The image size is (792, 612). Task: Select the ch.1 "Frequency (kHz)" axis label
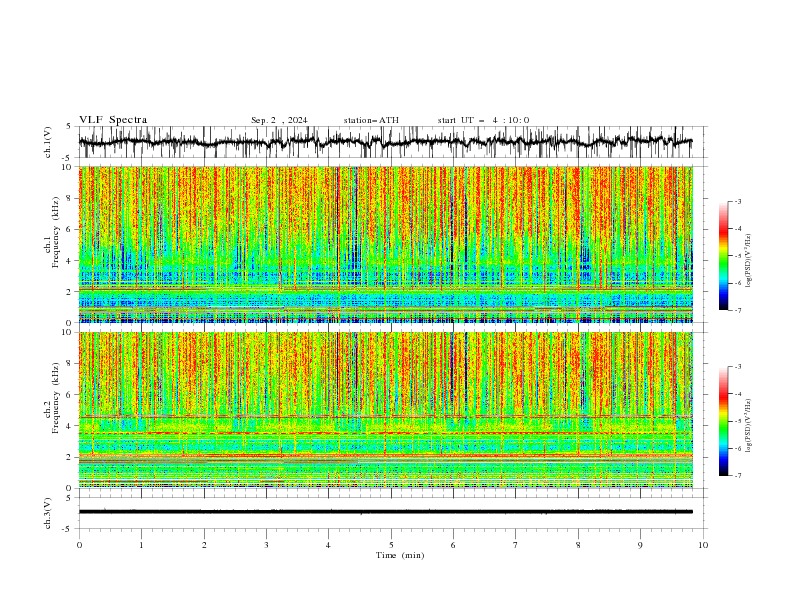[56, 232]
